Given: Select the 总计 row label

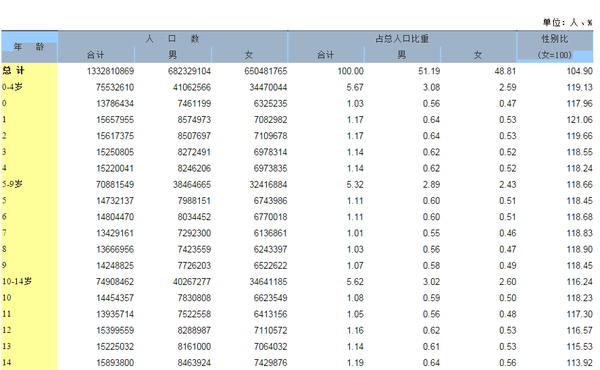Looking at the screenshot, I should pyautogui.click(x=13, y=70).
